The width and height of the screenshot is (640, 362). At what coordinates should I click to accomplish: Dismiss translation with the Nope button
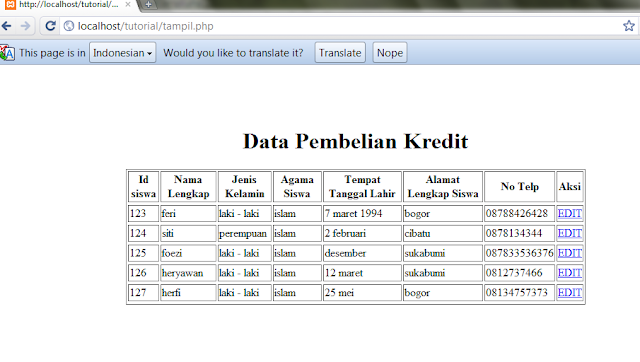click(x=390, y=53)
